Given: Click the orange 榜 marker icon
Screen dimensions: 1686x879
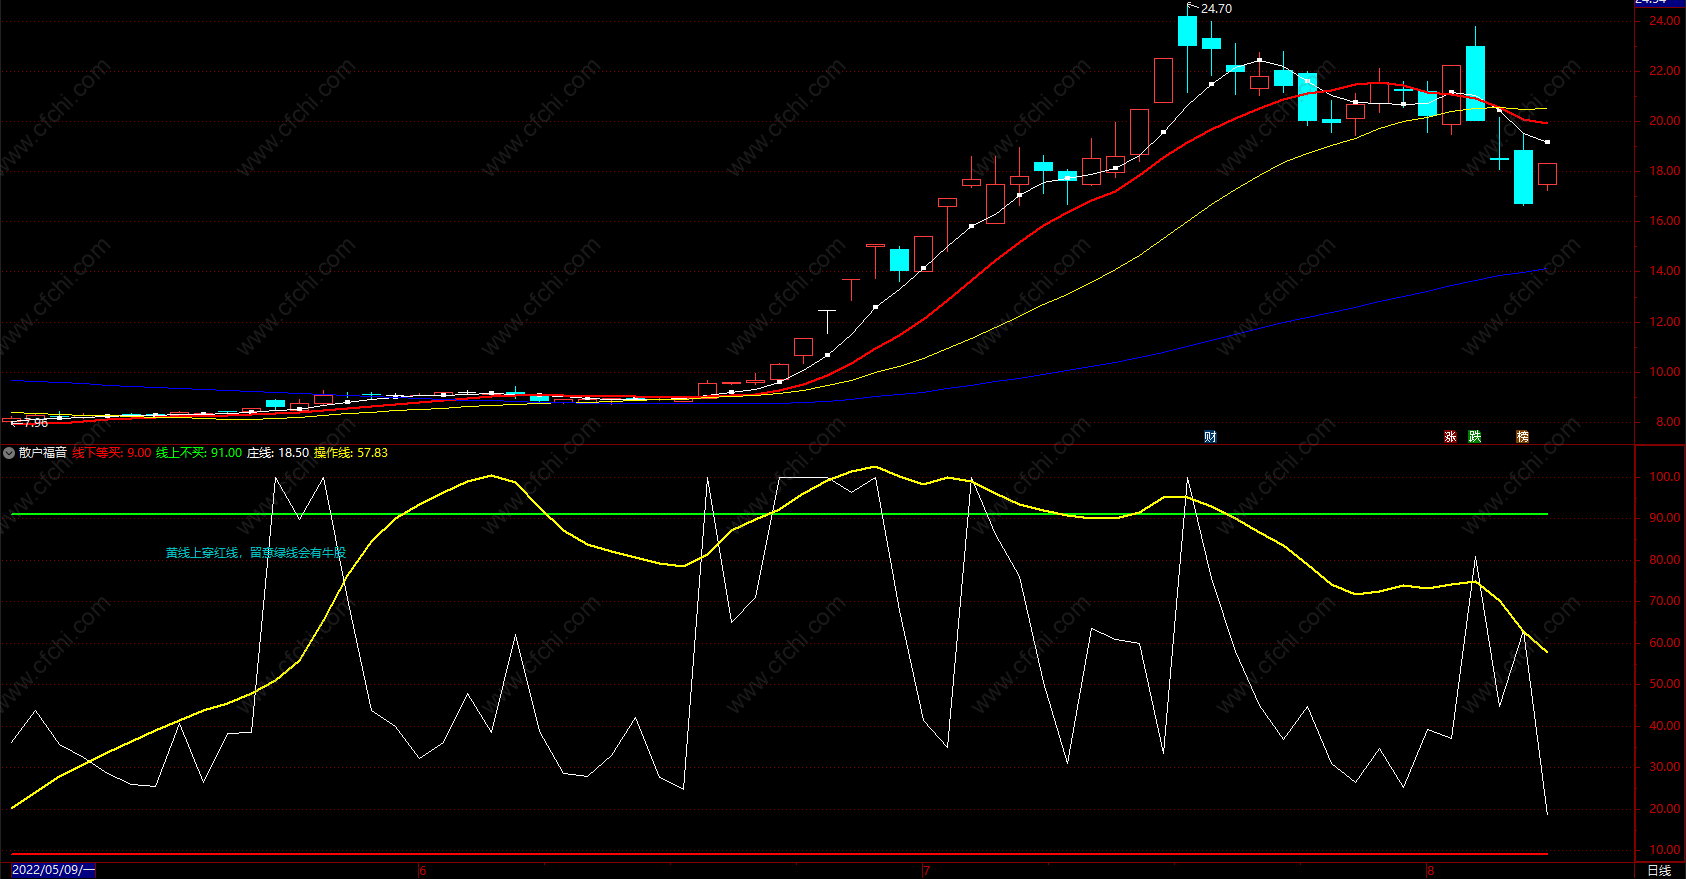Looking at the screenshot, I should 1522,436.
